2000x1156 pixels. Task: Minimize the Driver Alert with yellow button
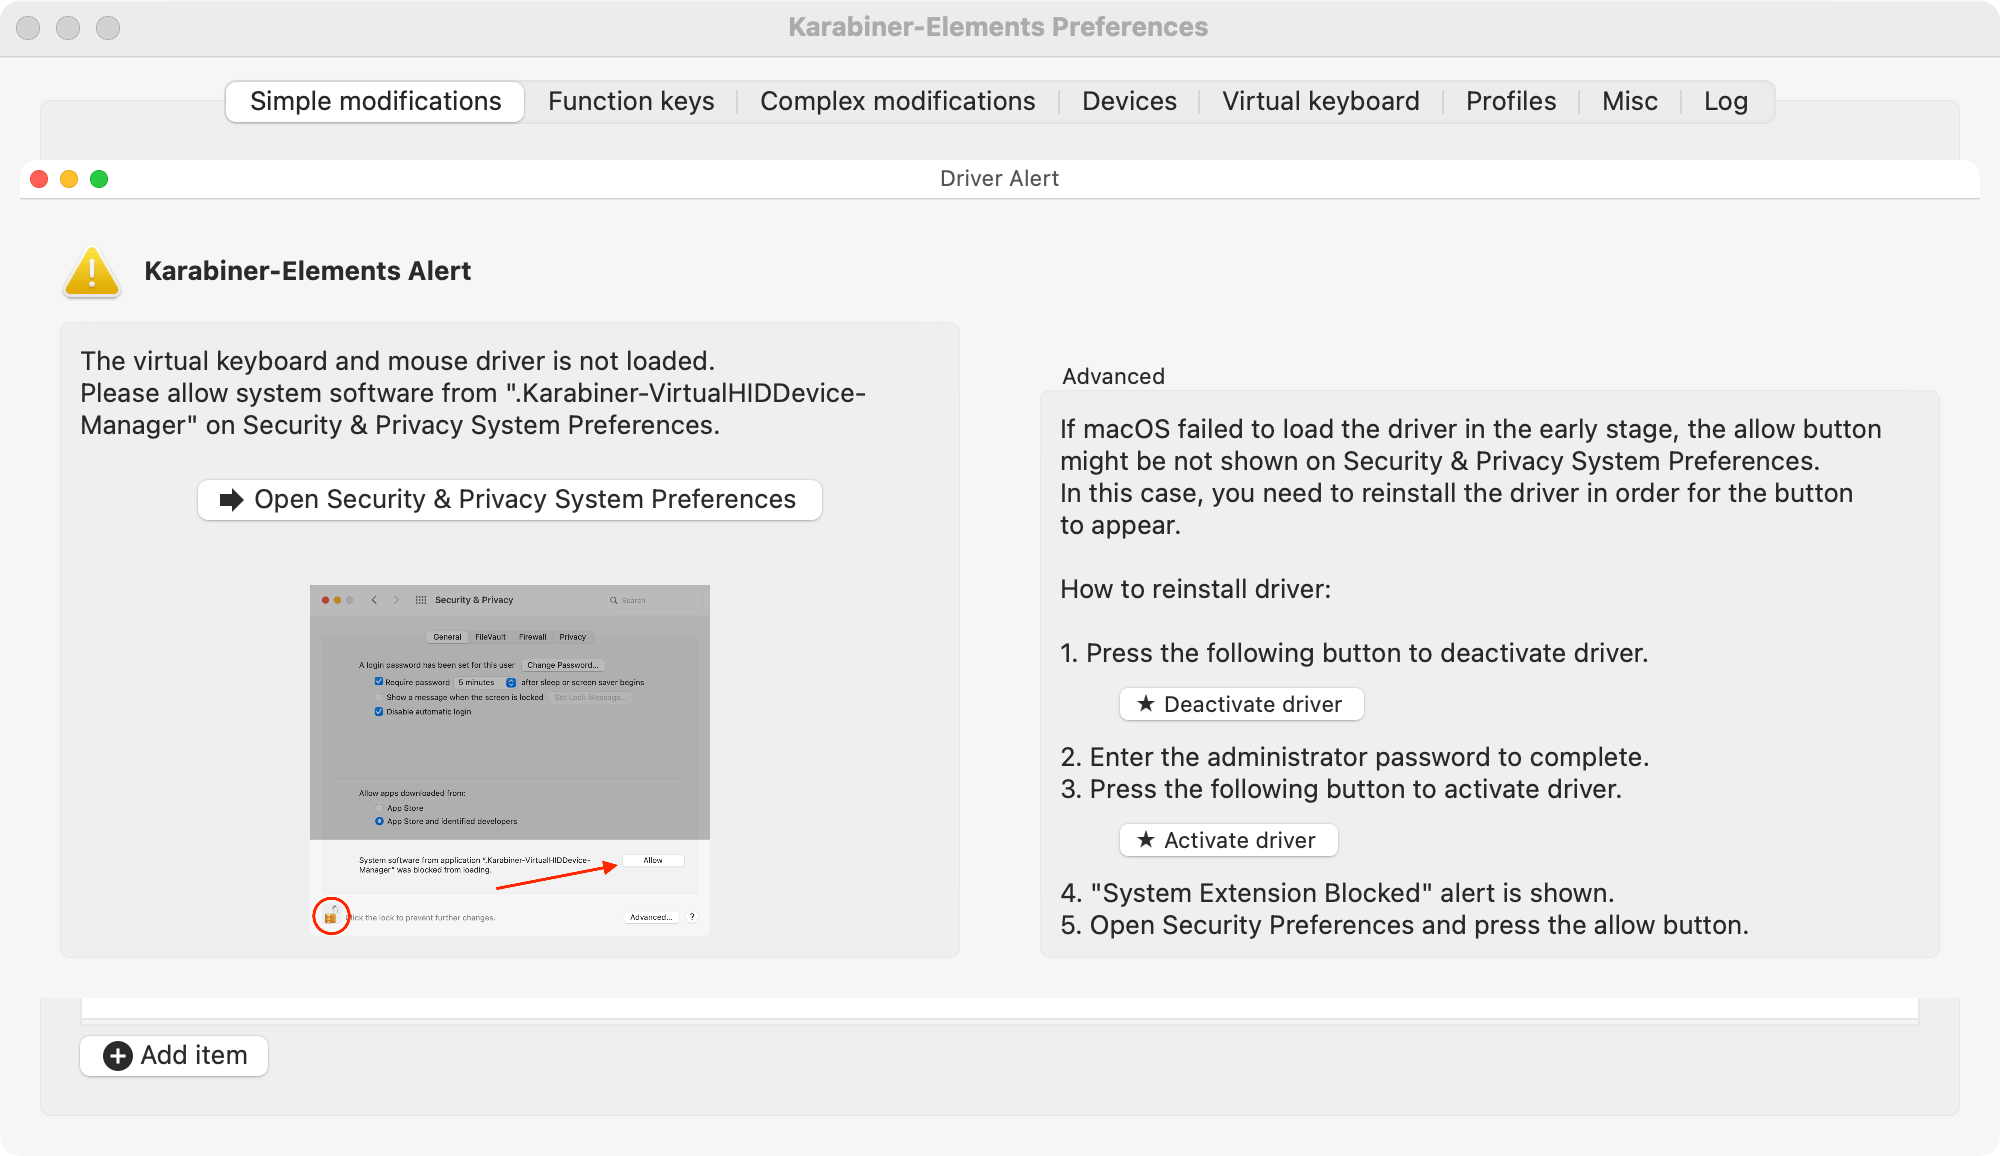point(69,179)
